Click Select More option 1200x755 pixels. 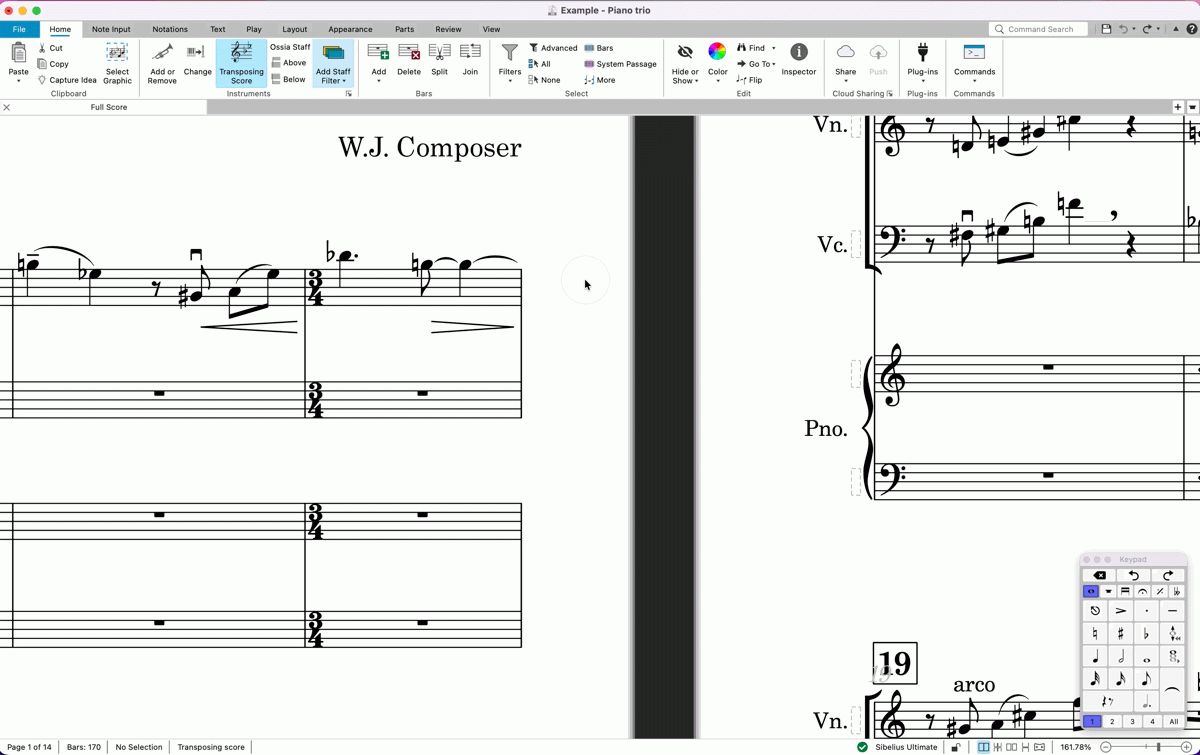point(600,80)
